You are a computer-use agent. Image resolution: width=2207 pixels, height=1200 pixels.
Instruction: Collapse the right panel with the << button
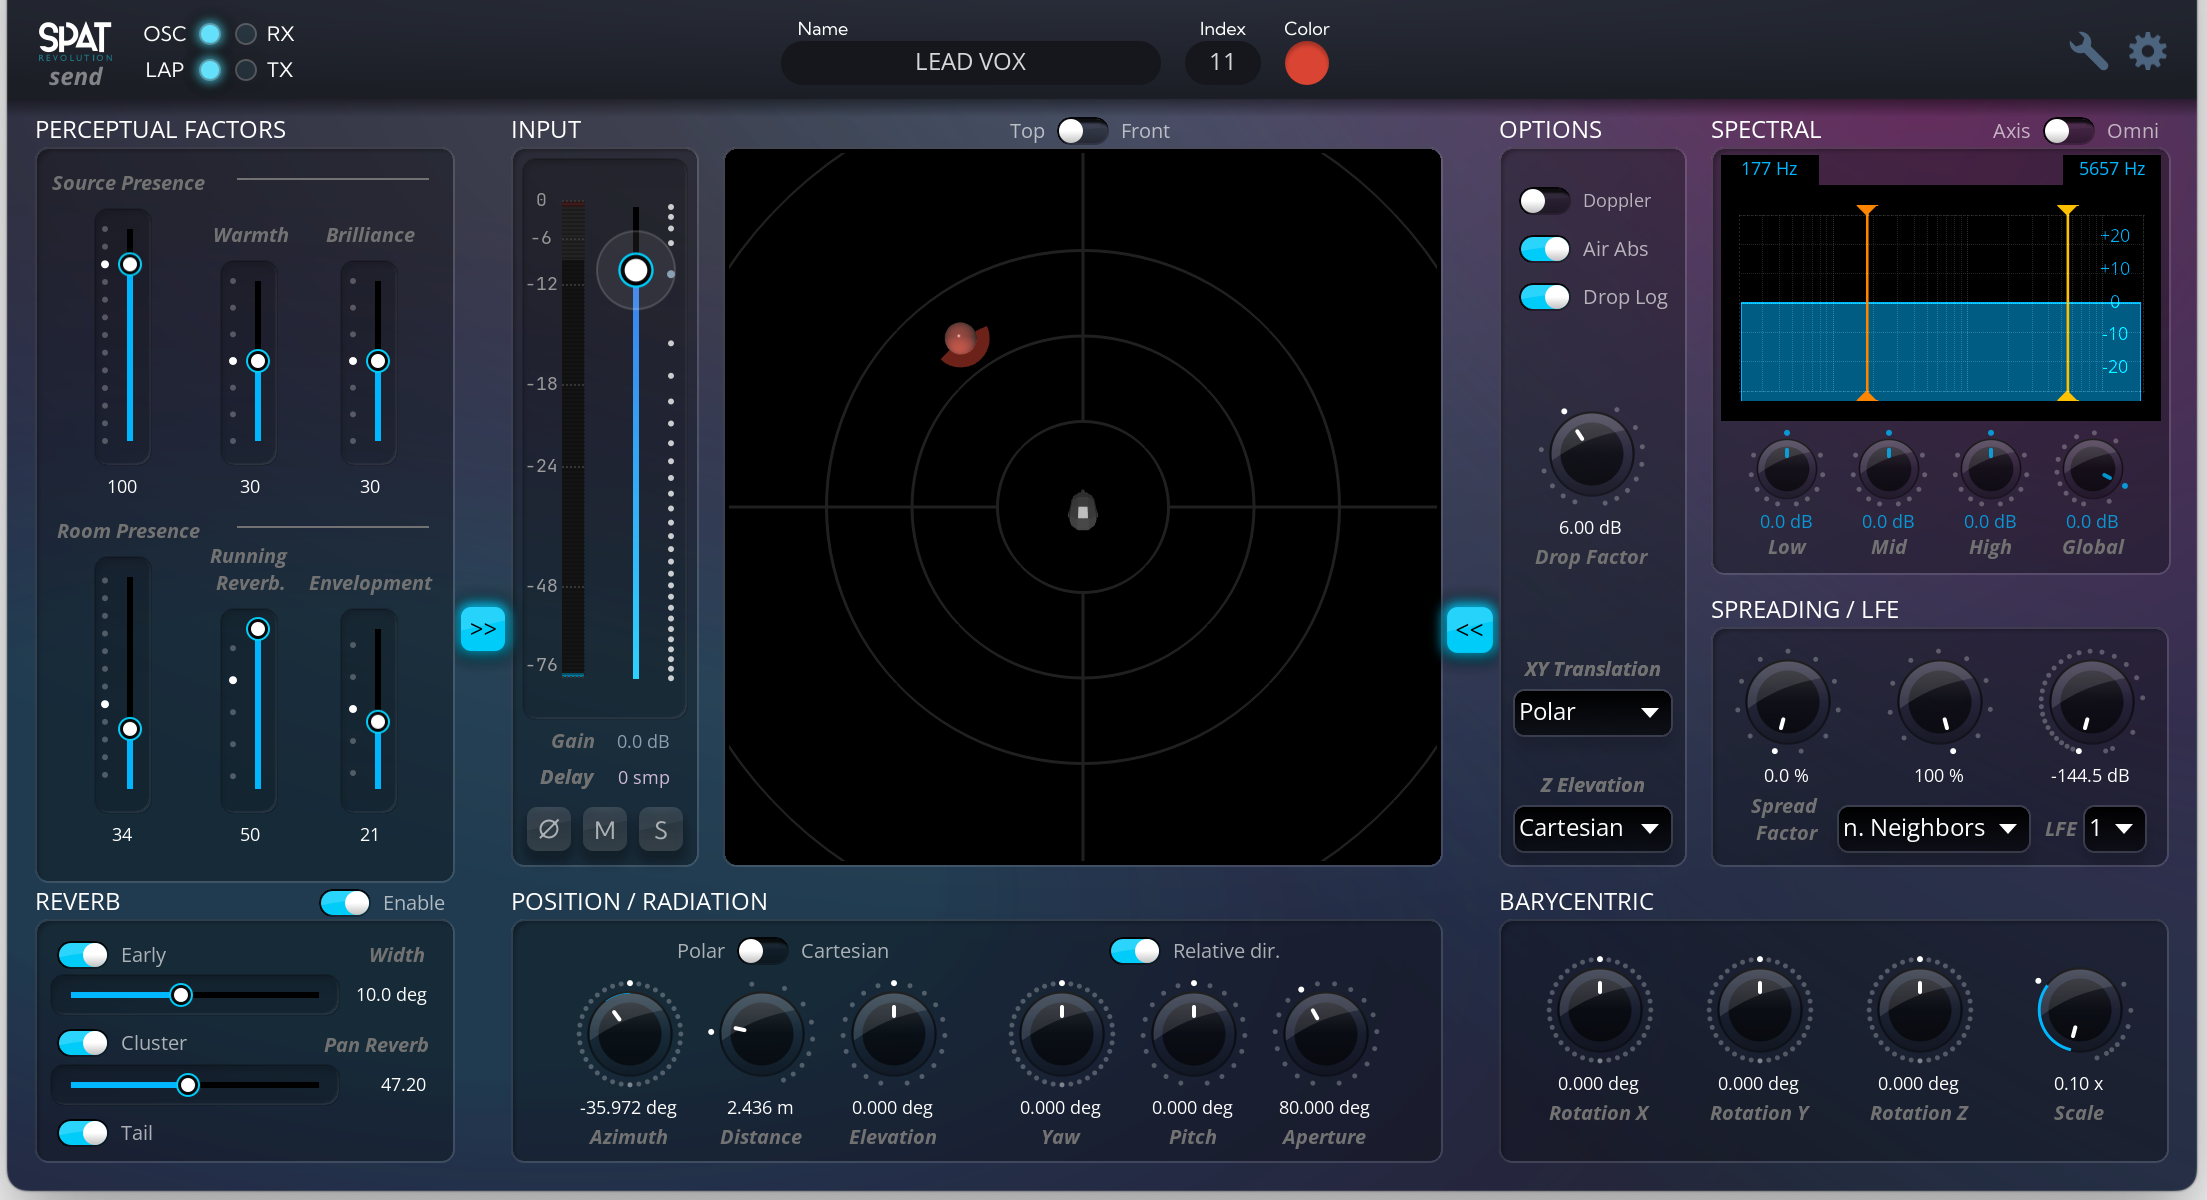coord(1469,628)
